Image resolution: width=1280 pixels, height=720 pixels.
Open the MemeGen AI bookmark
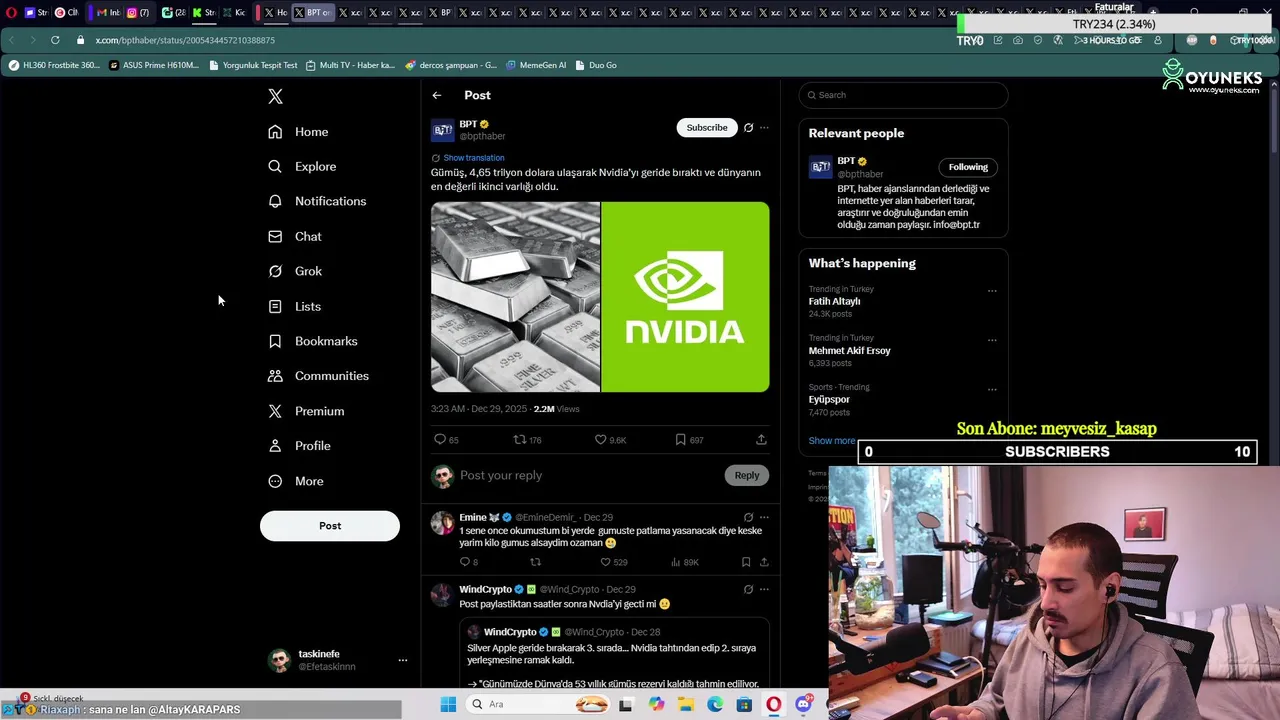pyautogui.click(x=535, y=65)
